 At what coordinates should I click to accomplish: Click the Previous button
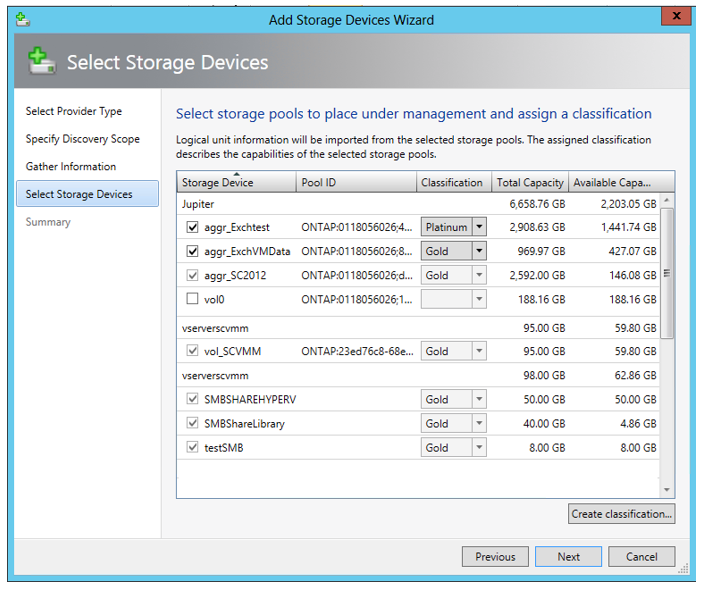(495, 557)
